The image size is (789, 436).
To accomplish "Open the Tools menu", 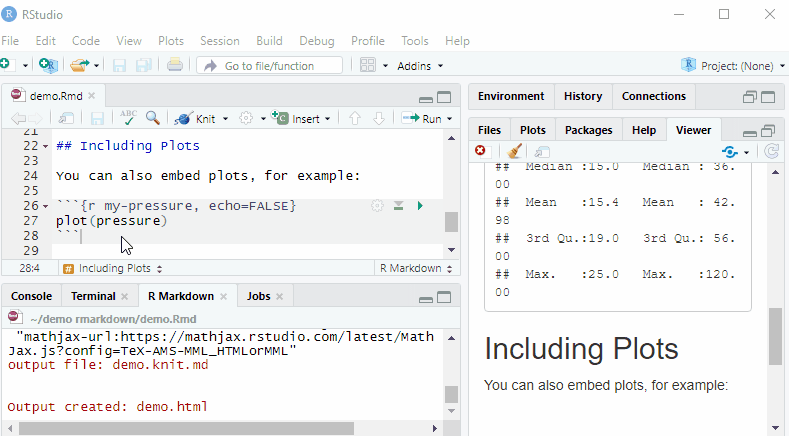I will click(x=415, y=41).
